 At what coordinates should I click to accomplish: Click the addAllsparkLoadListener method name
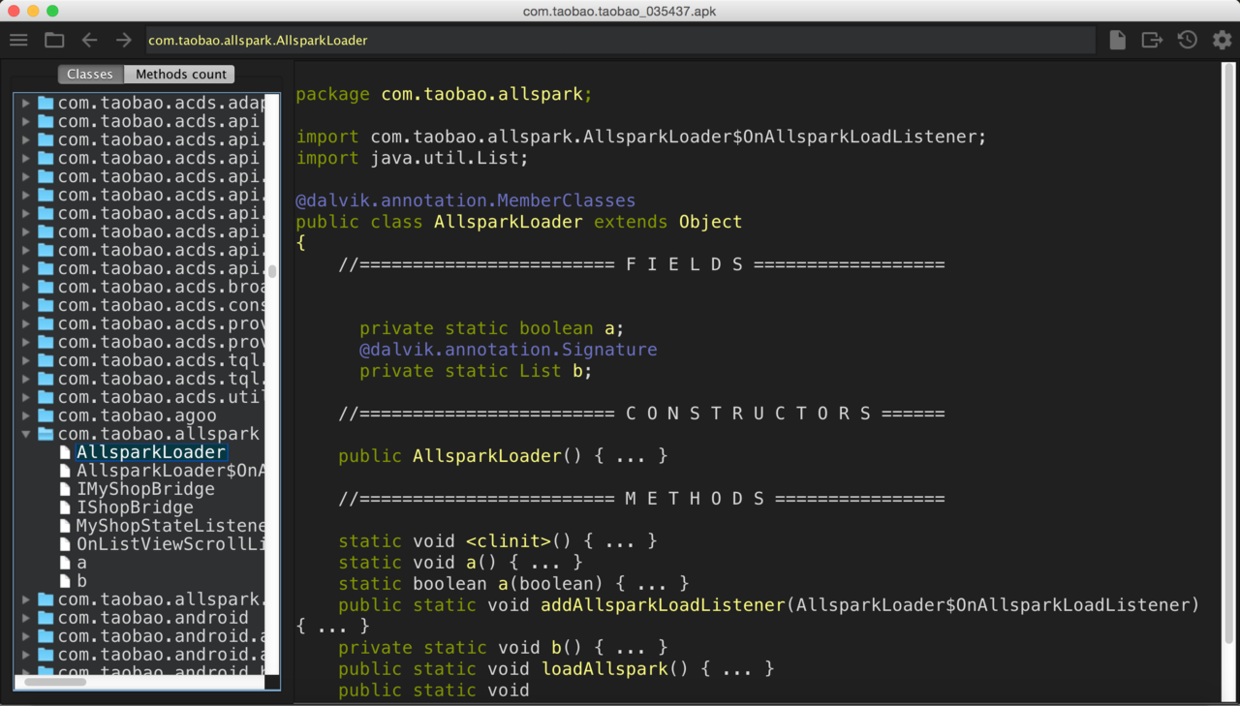click(663, 605)
